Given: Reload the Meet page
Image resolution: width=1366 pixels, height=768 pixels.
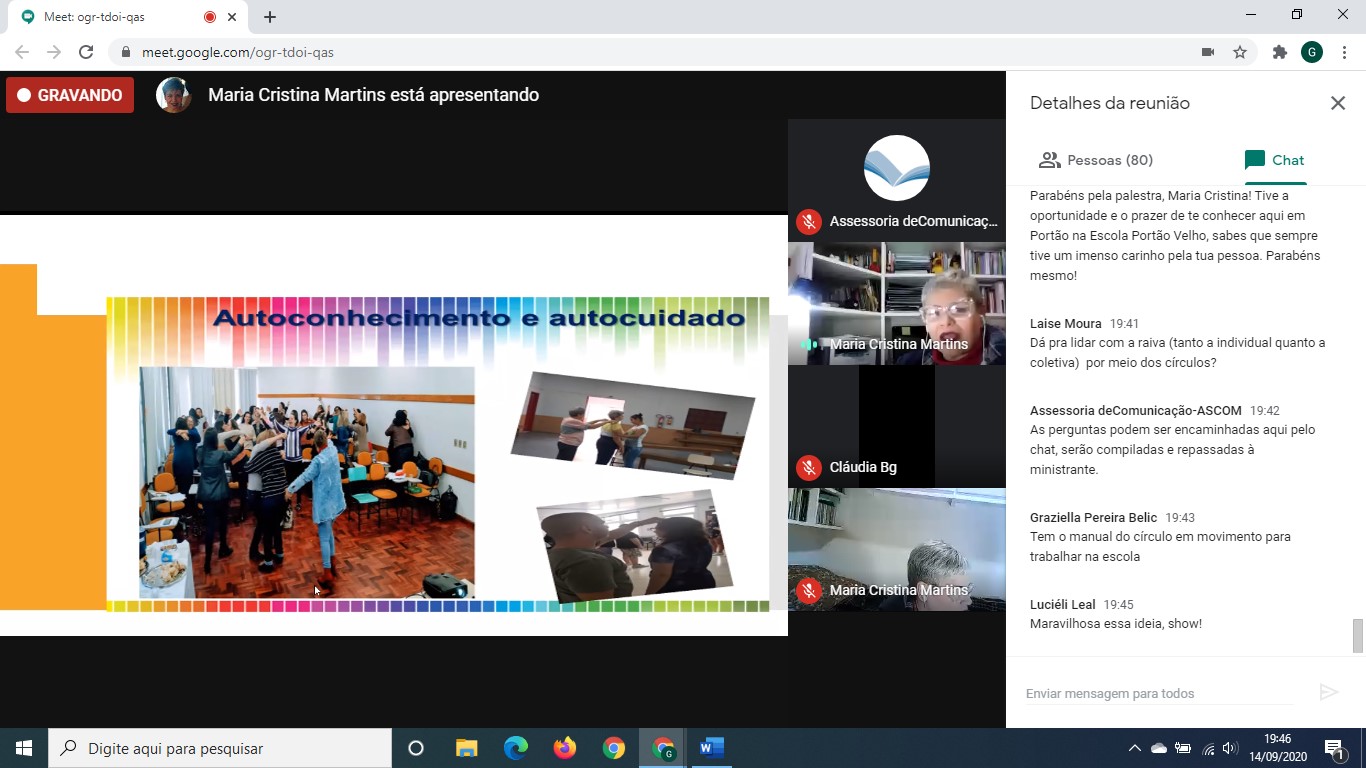Looking at the screenshot, I should (x=86, y=52).
